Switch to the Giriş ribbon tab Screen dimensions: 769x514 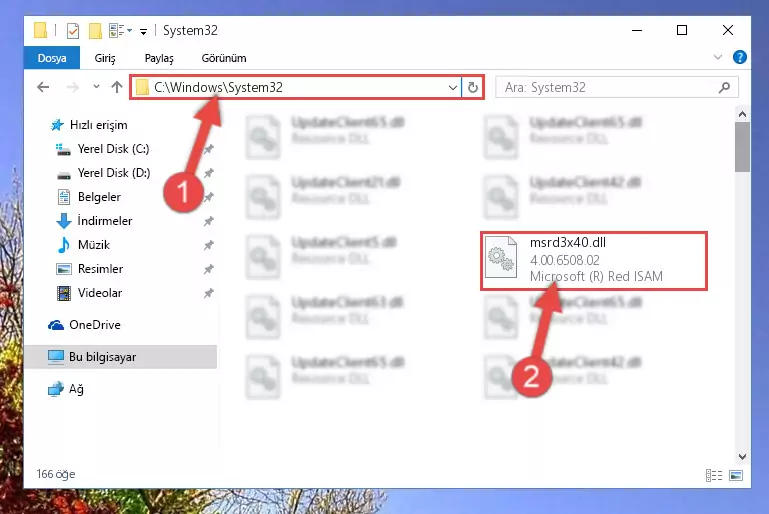point(105,58)
